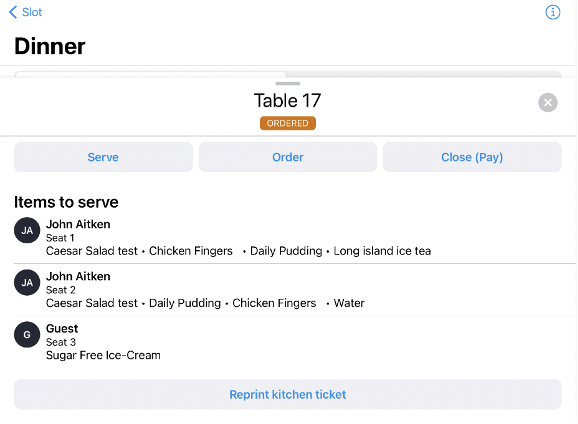Select the JA avatar for Seat 2
Screen dimensions: 578x424
pyautogui.click(x=27, y=283)
